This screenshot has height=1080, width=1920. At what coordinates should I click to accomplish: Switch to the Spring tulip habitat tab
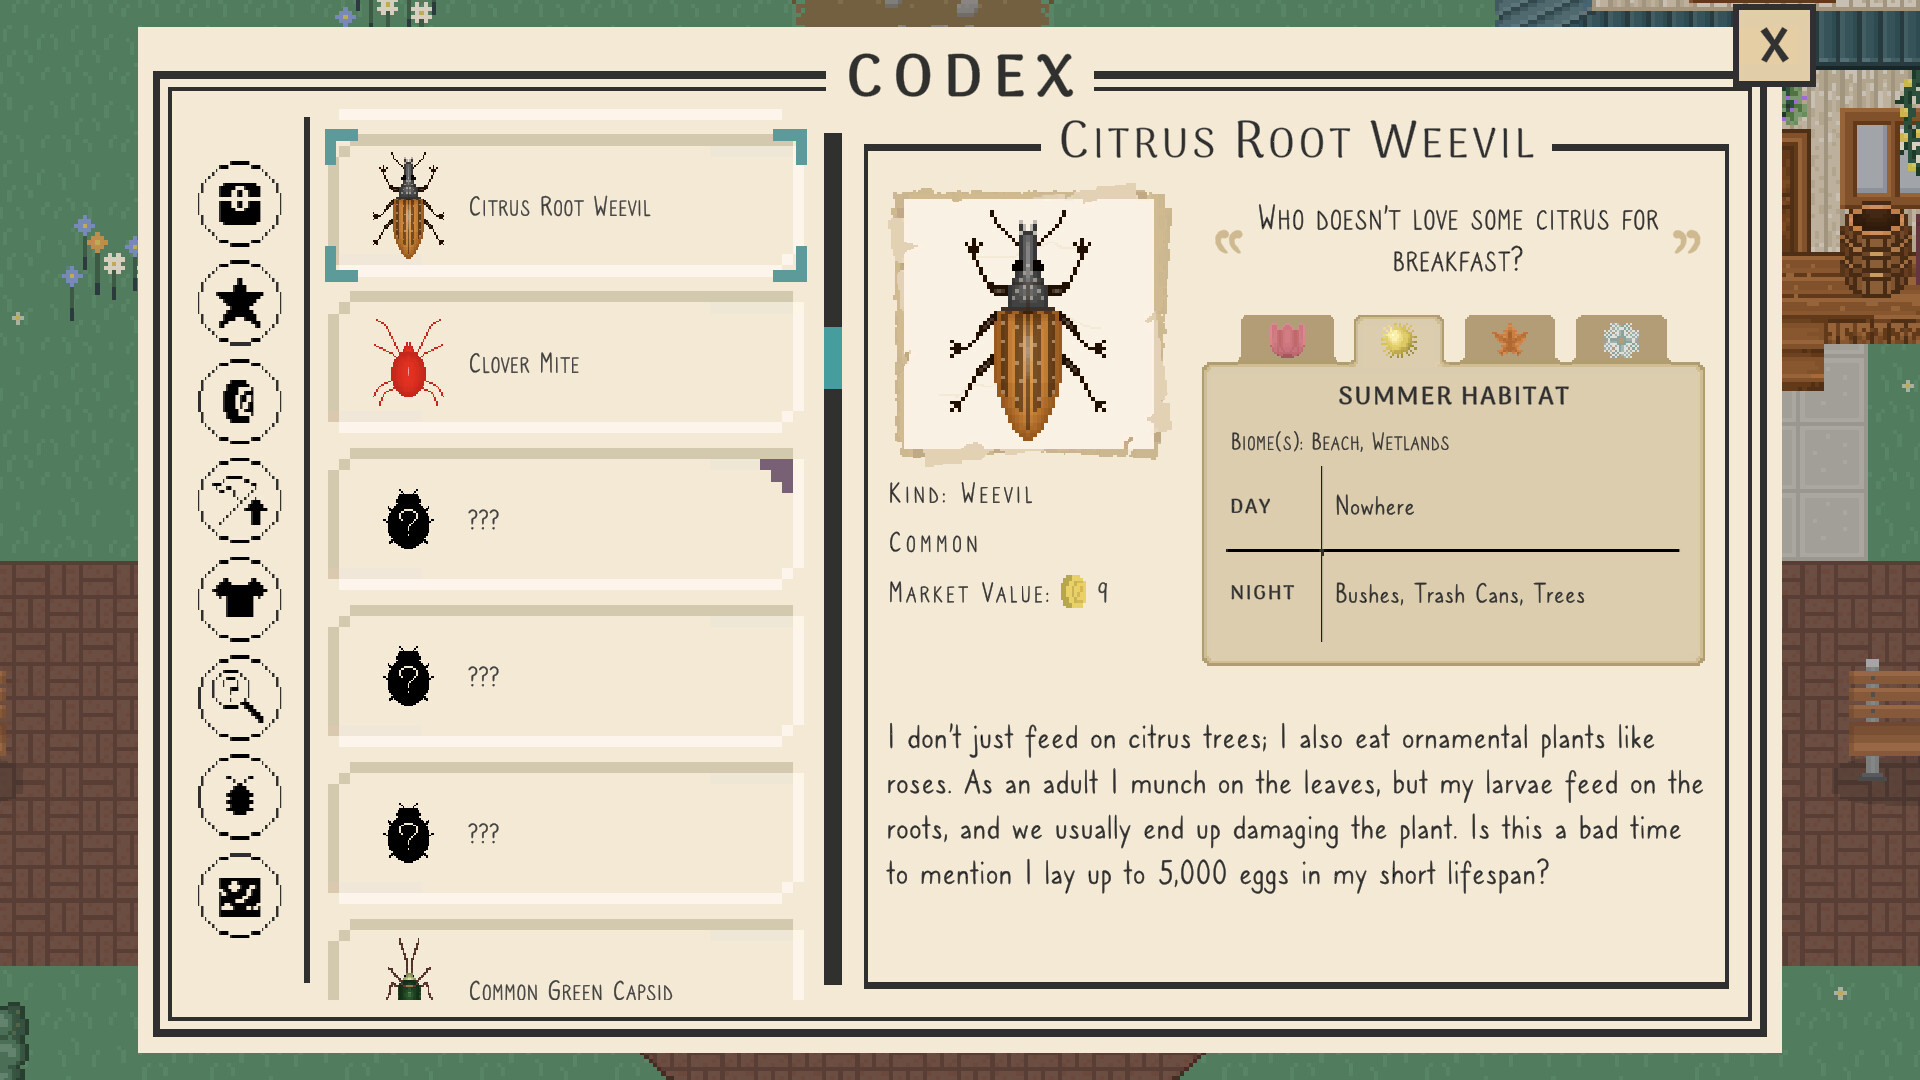(1289, 341)
